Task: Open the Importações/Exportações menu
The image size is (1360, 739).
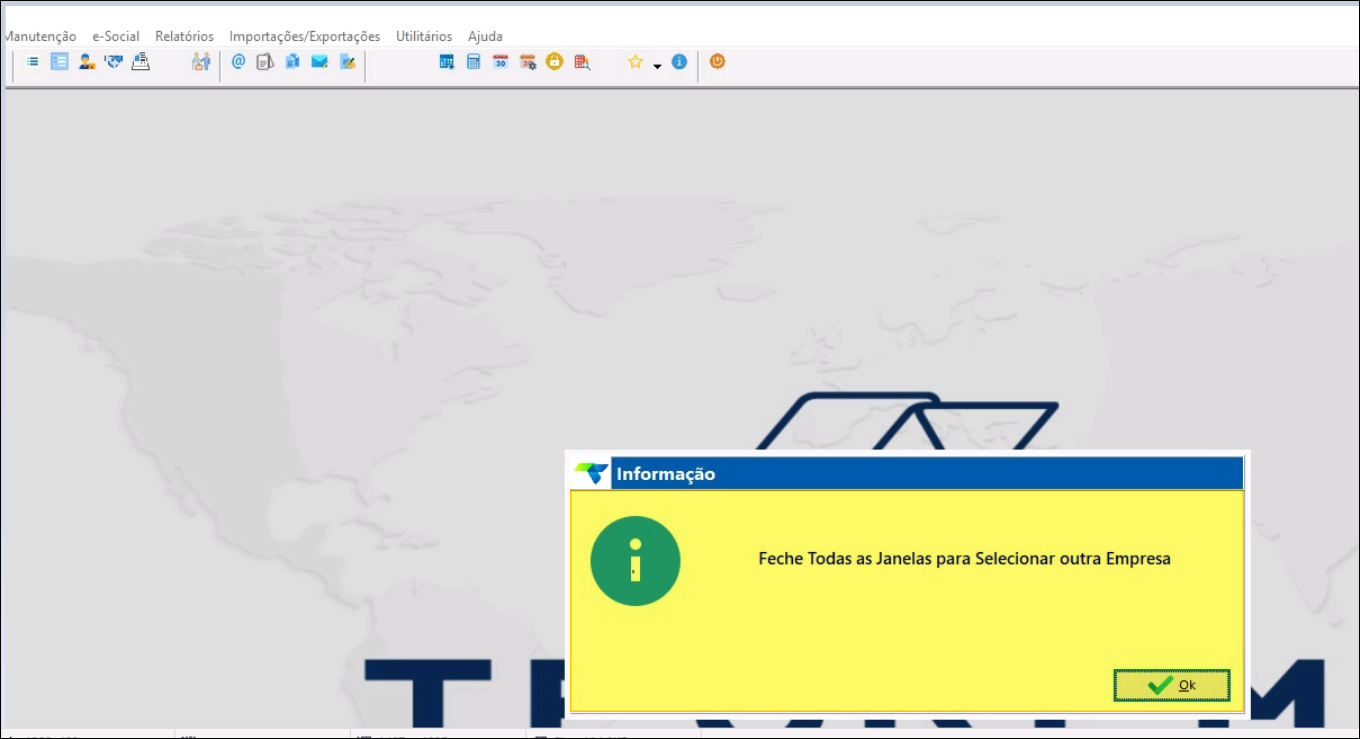Action: pos(304,36)
